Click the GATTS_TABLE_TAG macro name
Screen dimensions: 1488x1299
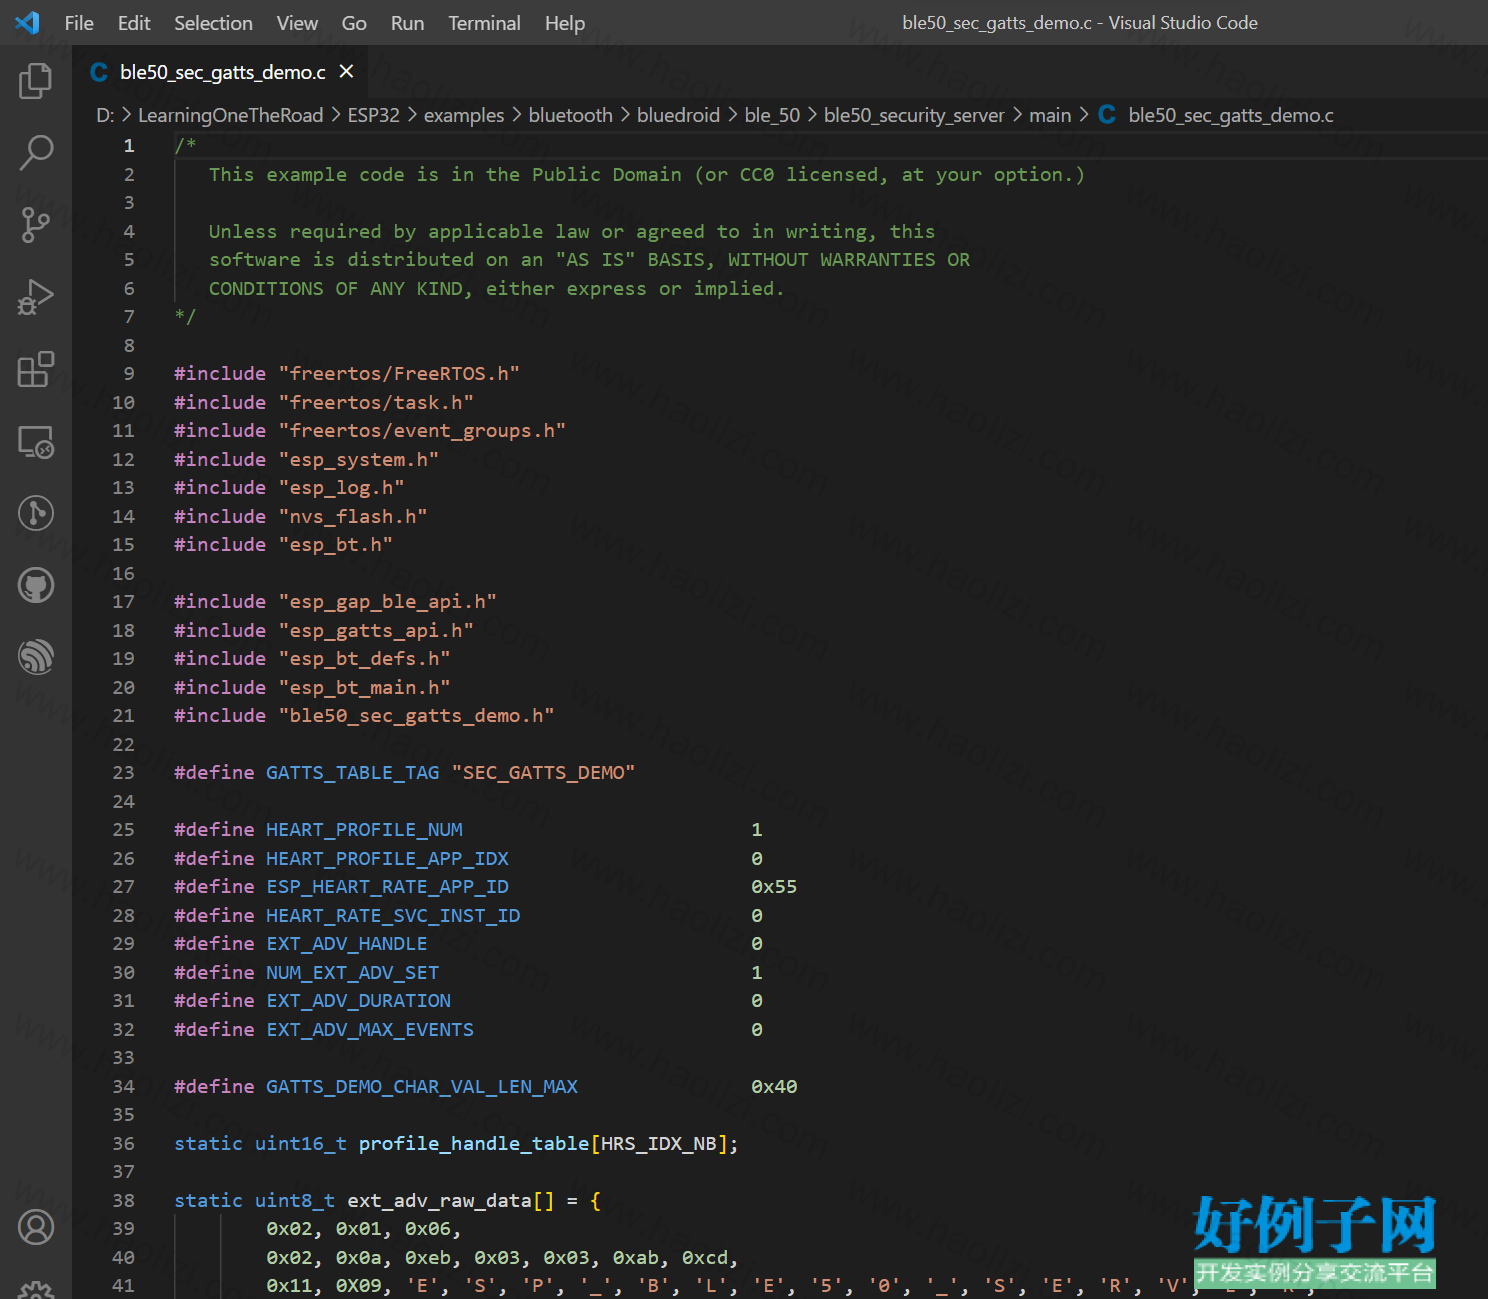click(353, 773)
